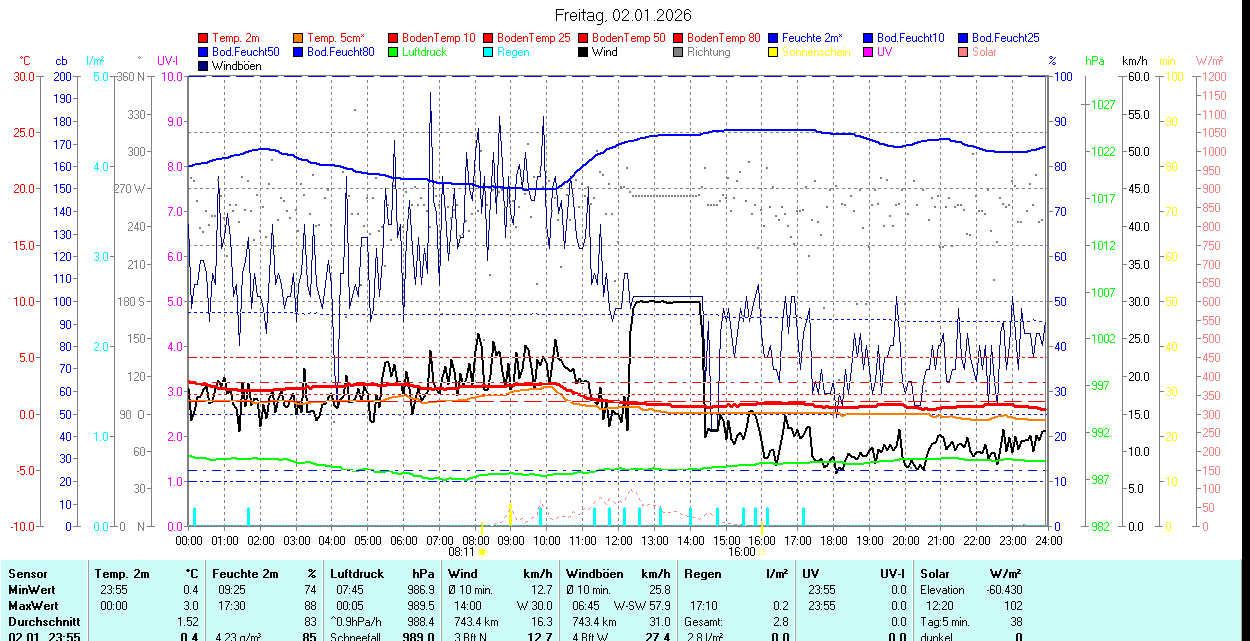The image size is (1250, 641).
Task: Click the sunrise sun icon at 08:11
Action: (482, 551)
